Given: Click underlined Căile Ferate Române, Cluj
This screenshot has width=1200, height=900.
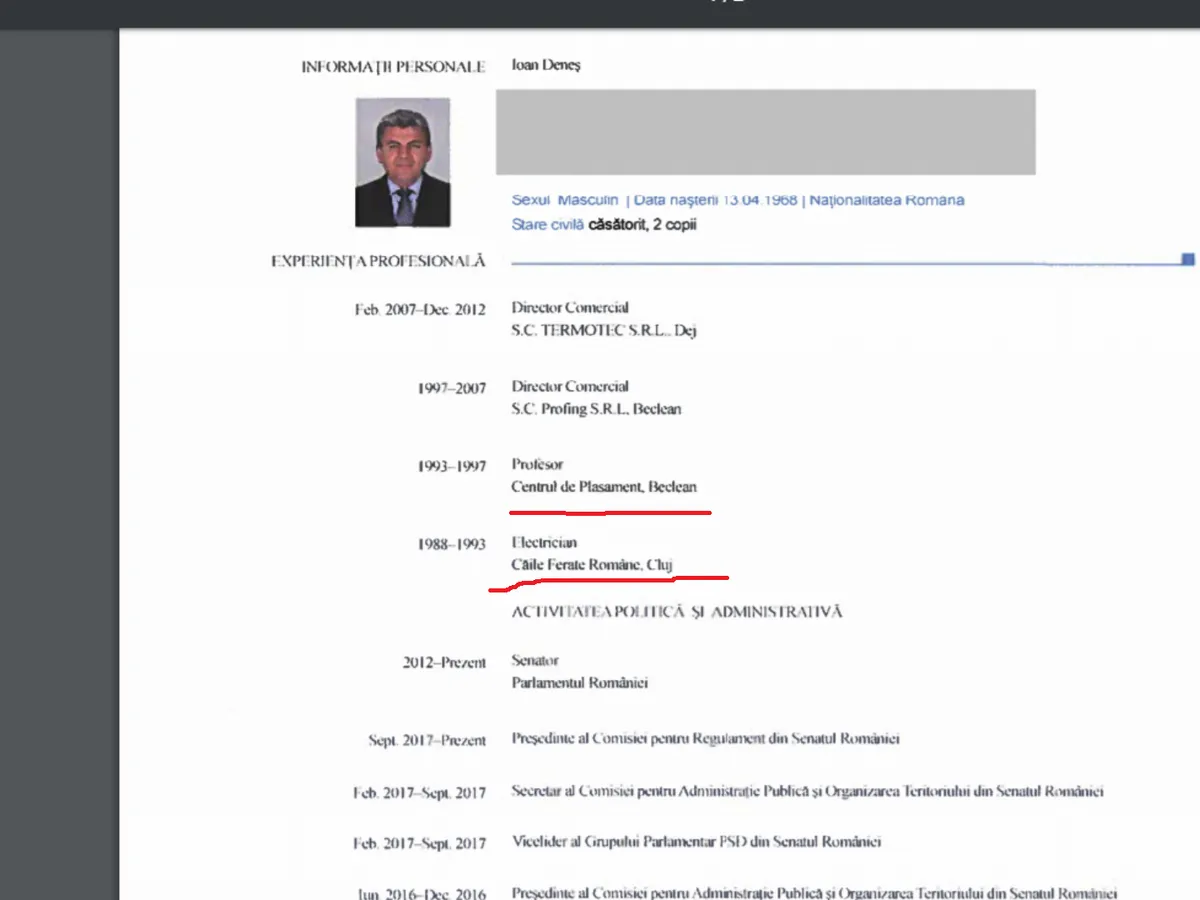Looking at the screenshot, I should [x=592, y=565].
